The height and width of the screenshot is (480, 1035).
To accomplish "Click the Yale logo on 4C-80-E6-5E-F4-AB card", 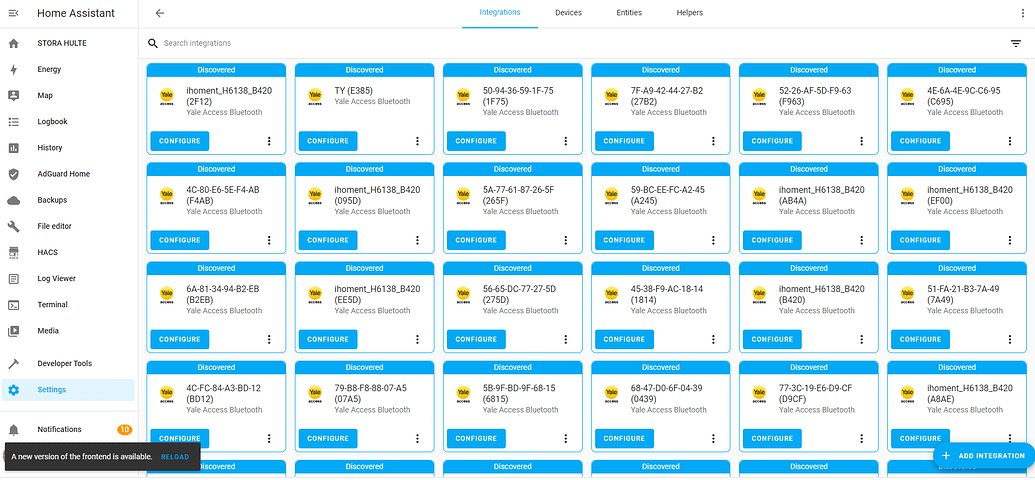I will (166, 196).
